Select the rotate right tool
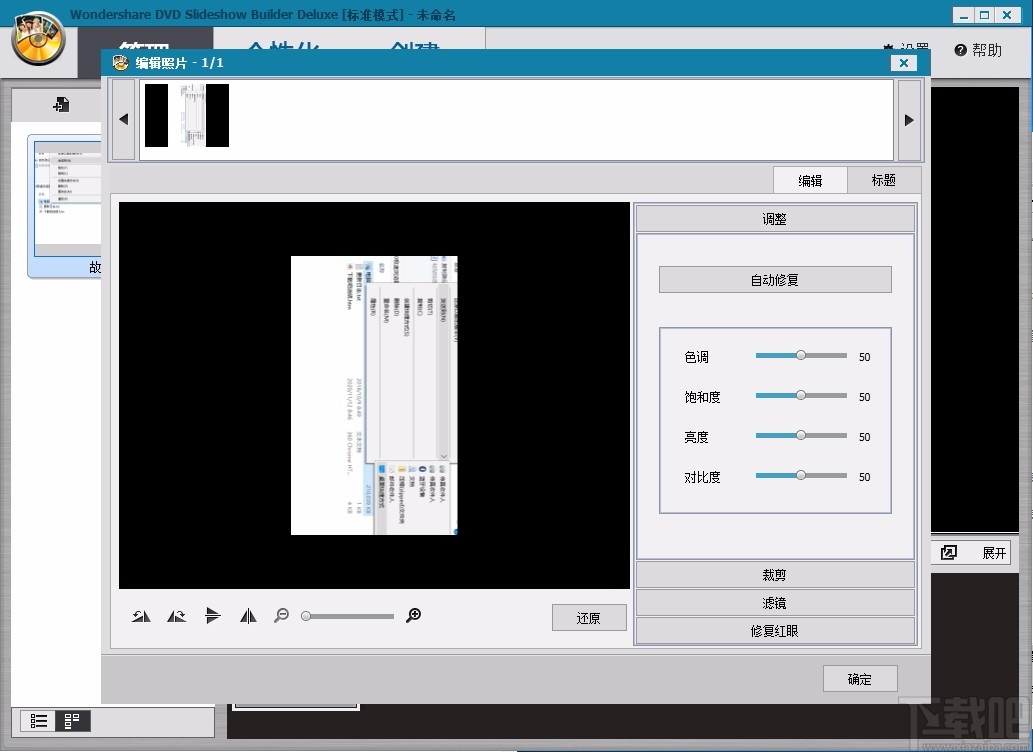Viewport: 1033px width, 752px height. (177, 616)
